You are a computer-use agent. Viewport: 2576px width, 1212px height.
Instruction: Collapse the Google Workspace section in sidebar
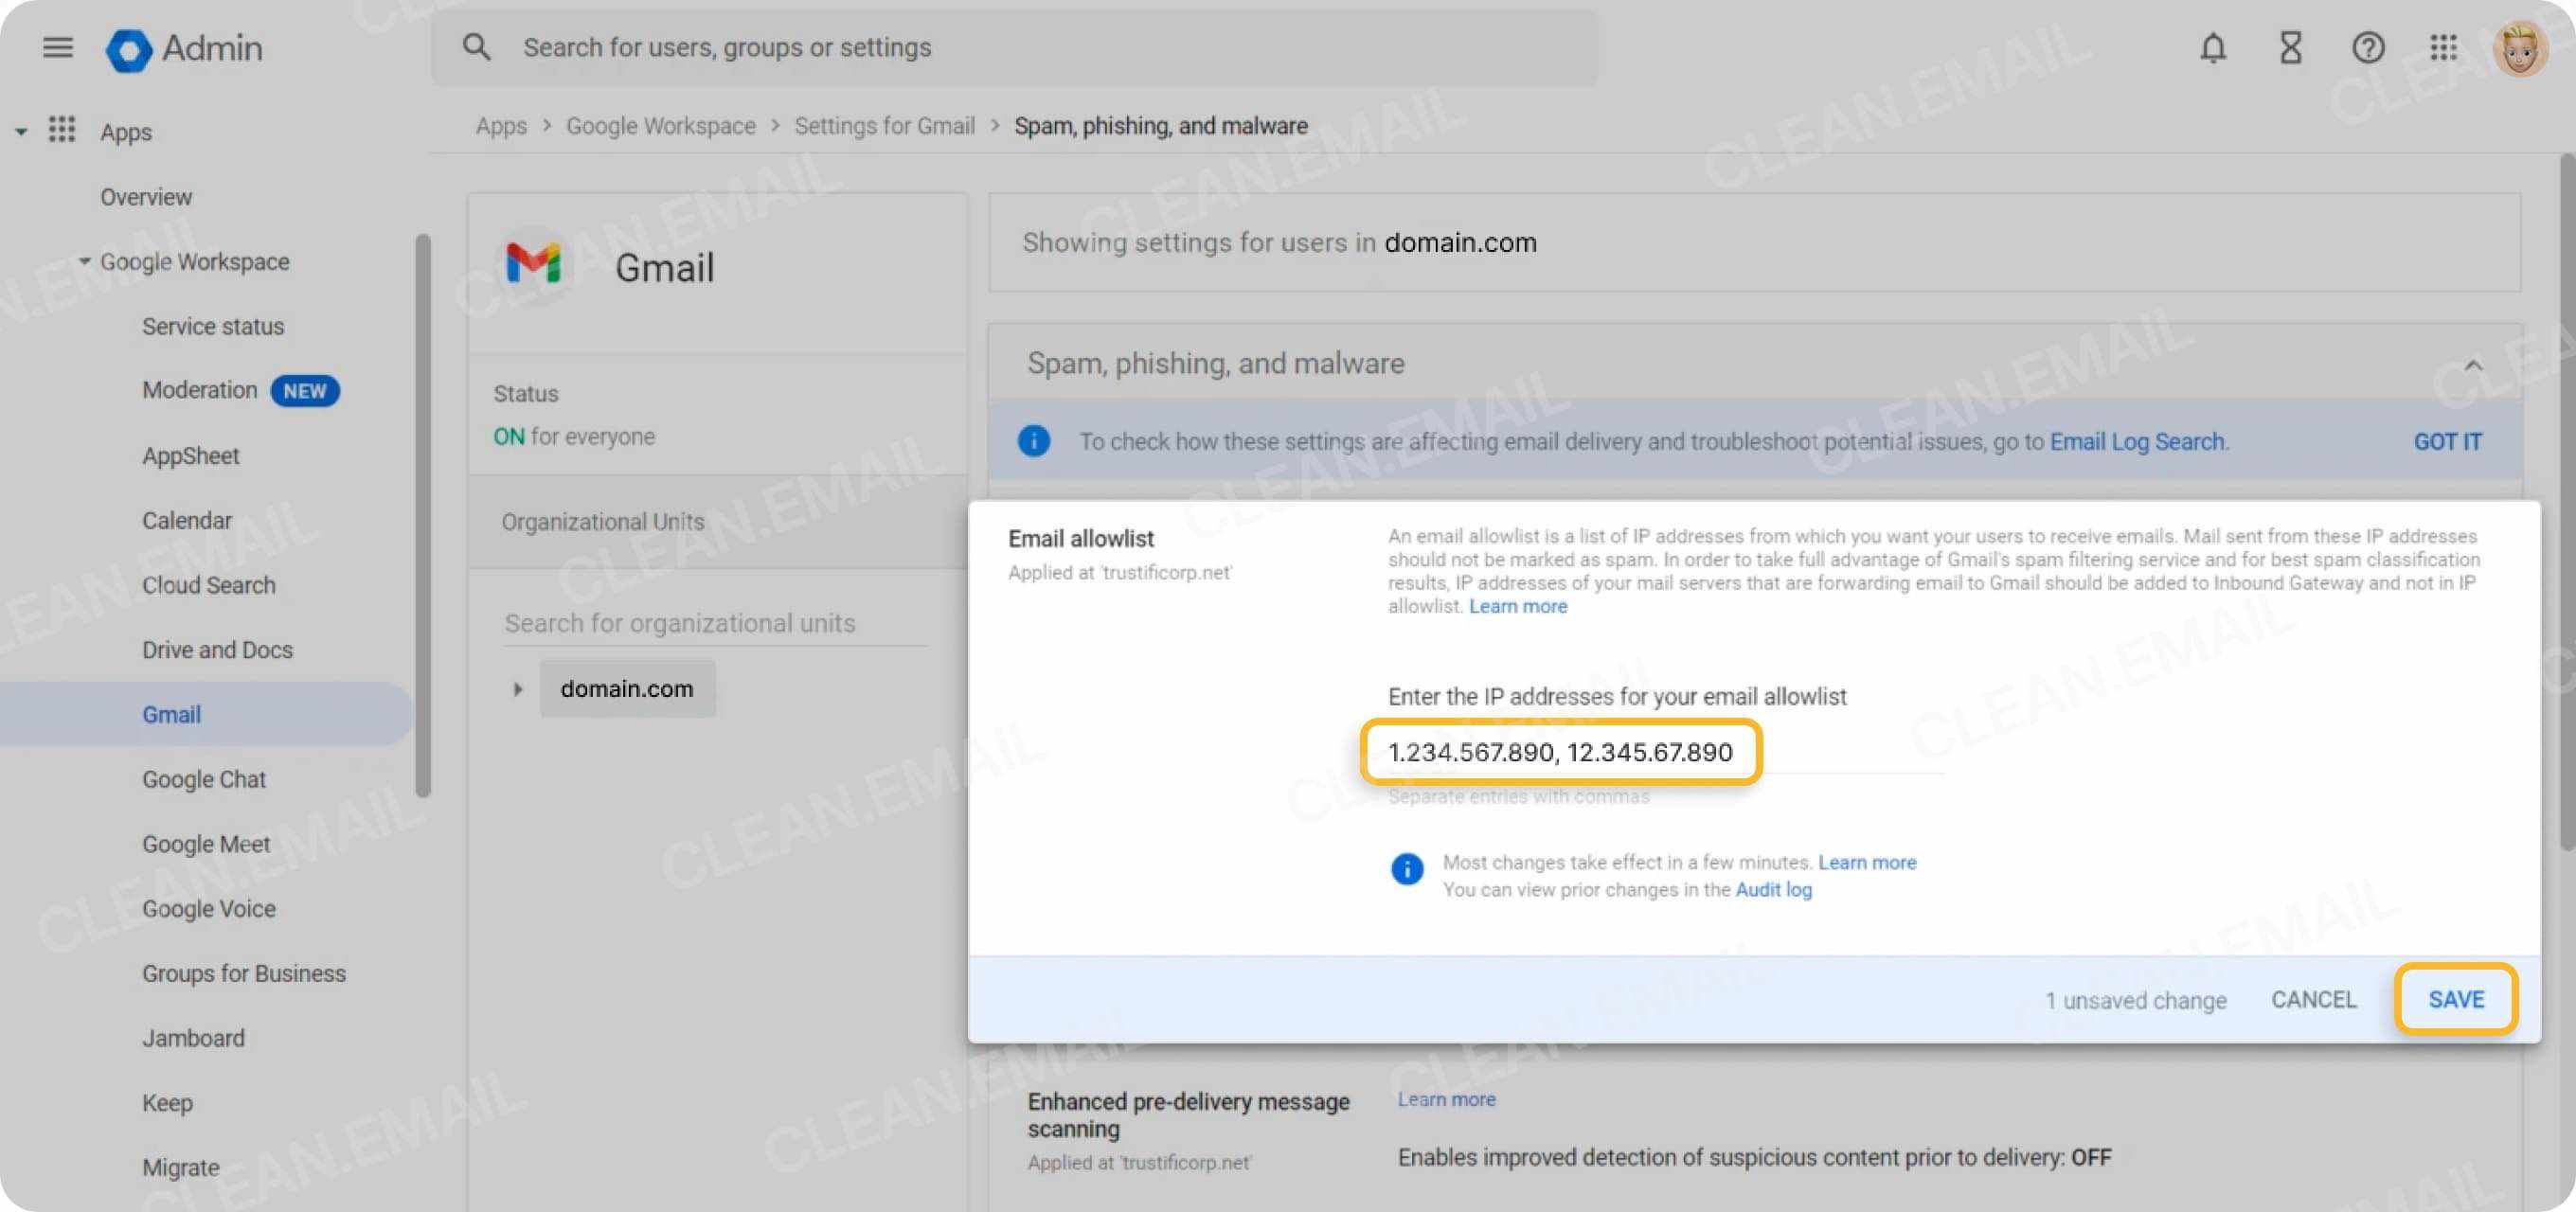tap(84, 261)
